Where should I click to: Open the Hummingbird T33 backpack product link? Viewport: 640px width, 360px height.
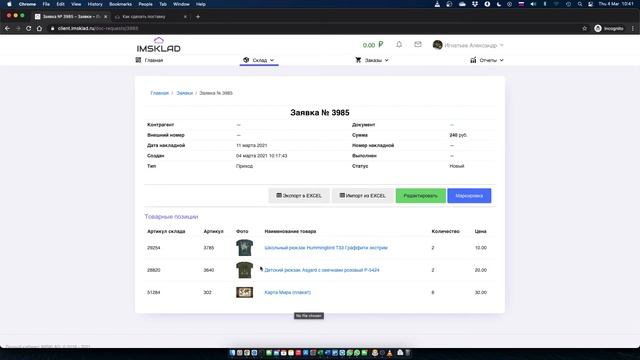[x=326, y=248]
